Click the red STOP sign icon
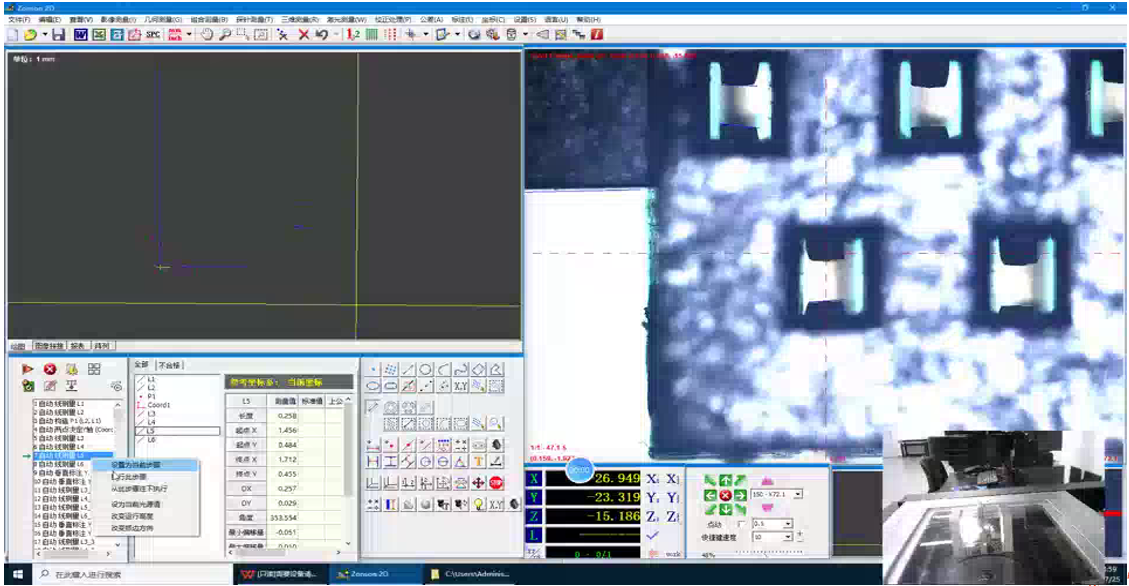The height and width of the screenshot is (586, 1129). click(496, 483)
